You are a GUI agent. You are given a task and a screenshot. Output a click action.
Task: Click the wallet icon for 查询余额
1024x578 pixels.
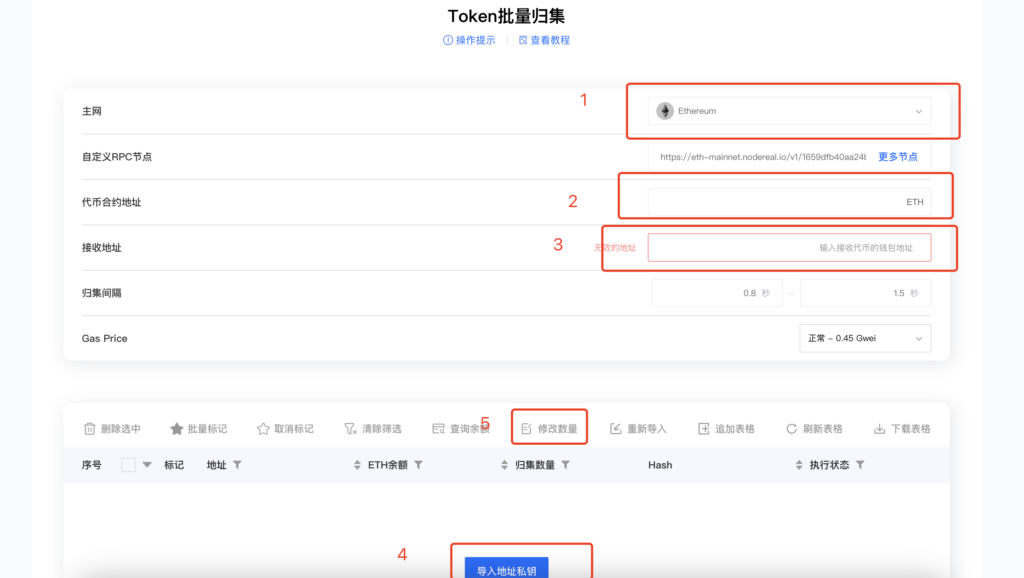pos(438,428)
